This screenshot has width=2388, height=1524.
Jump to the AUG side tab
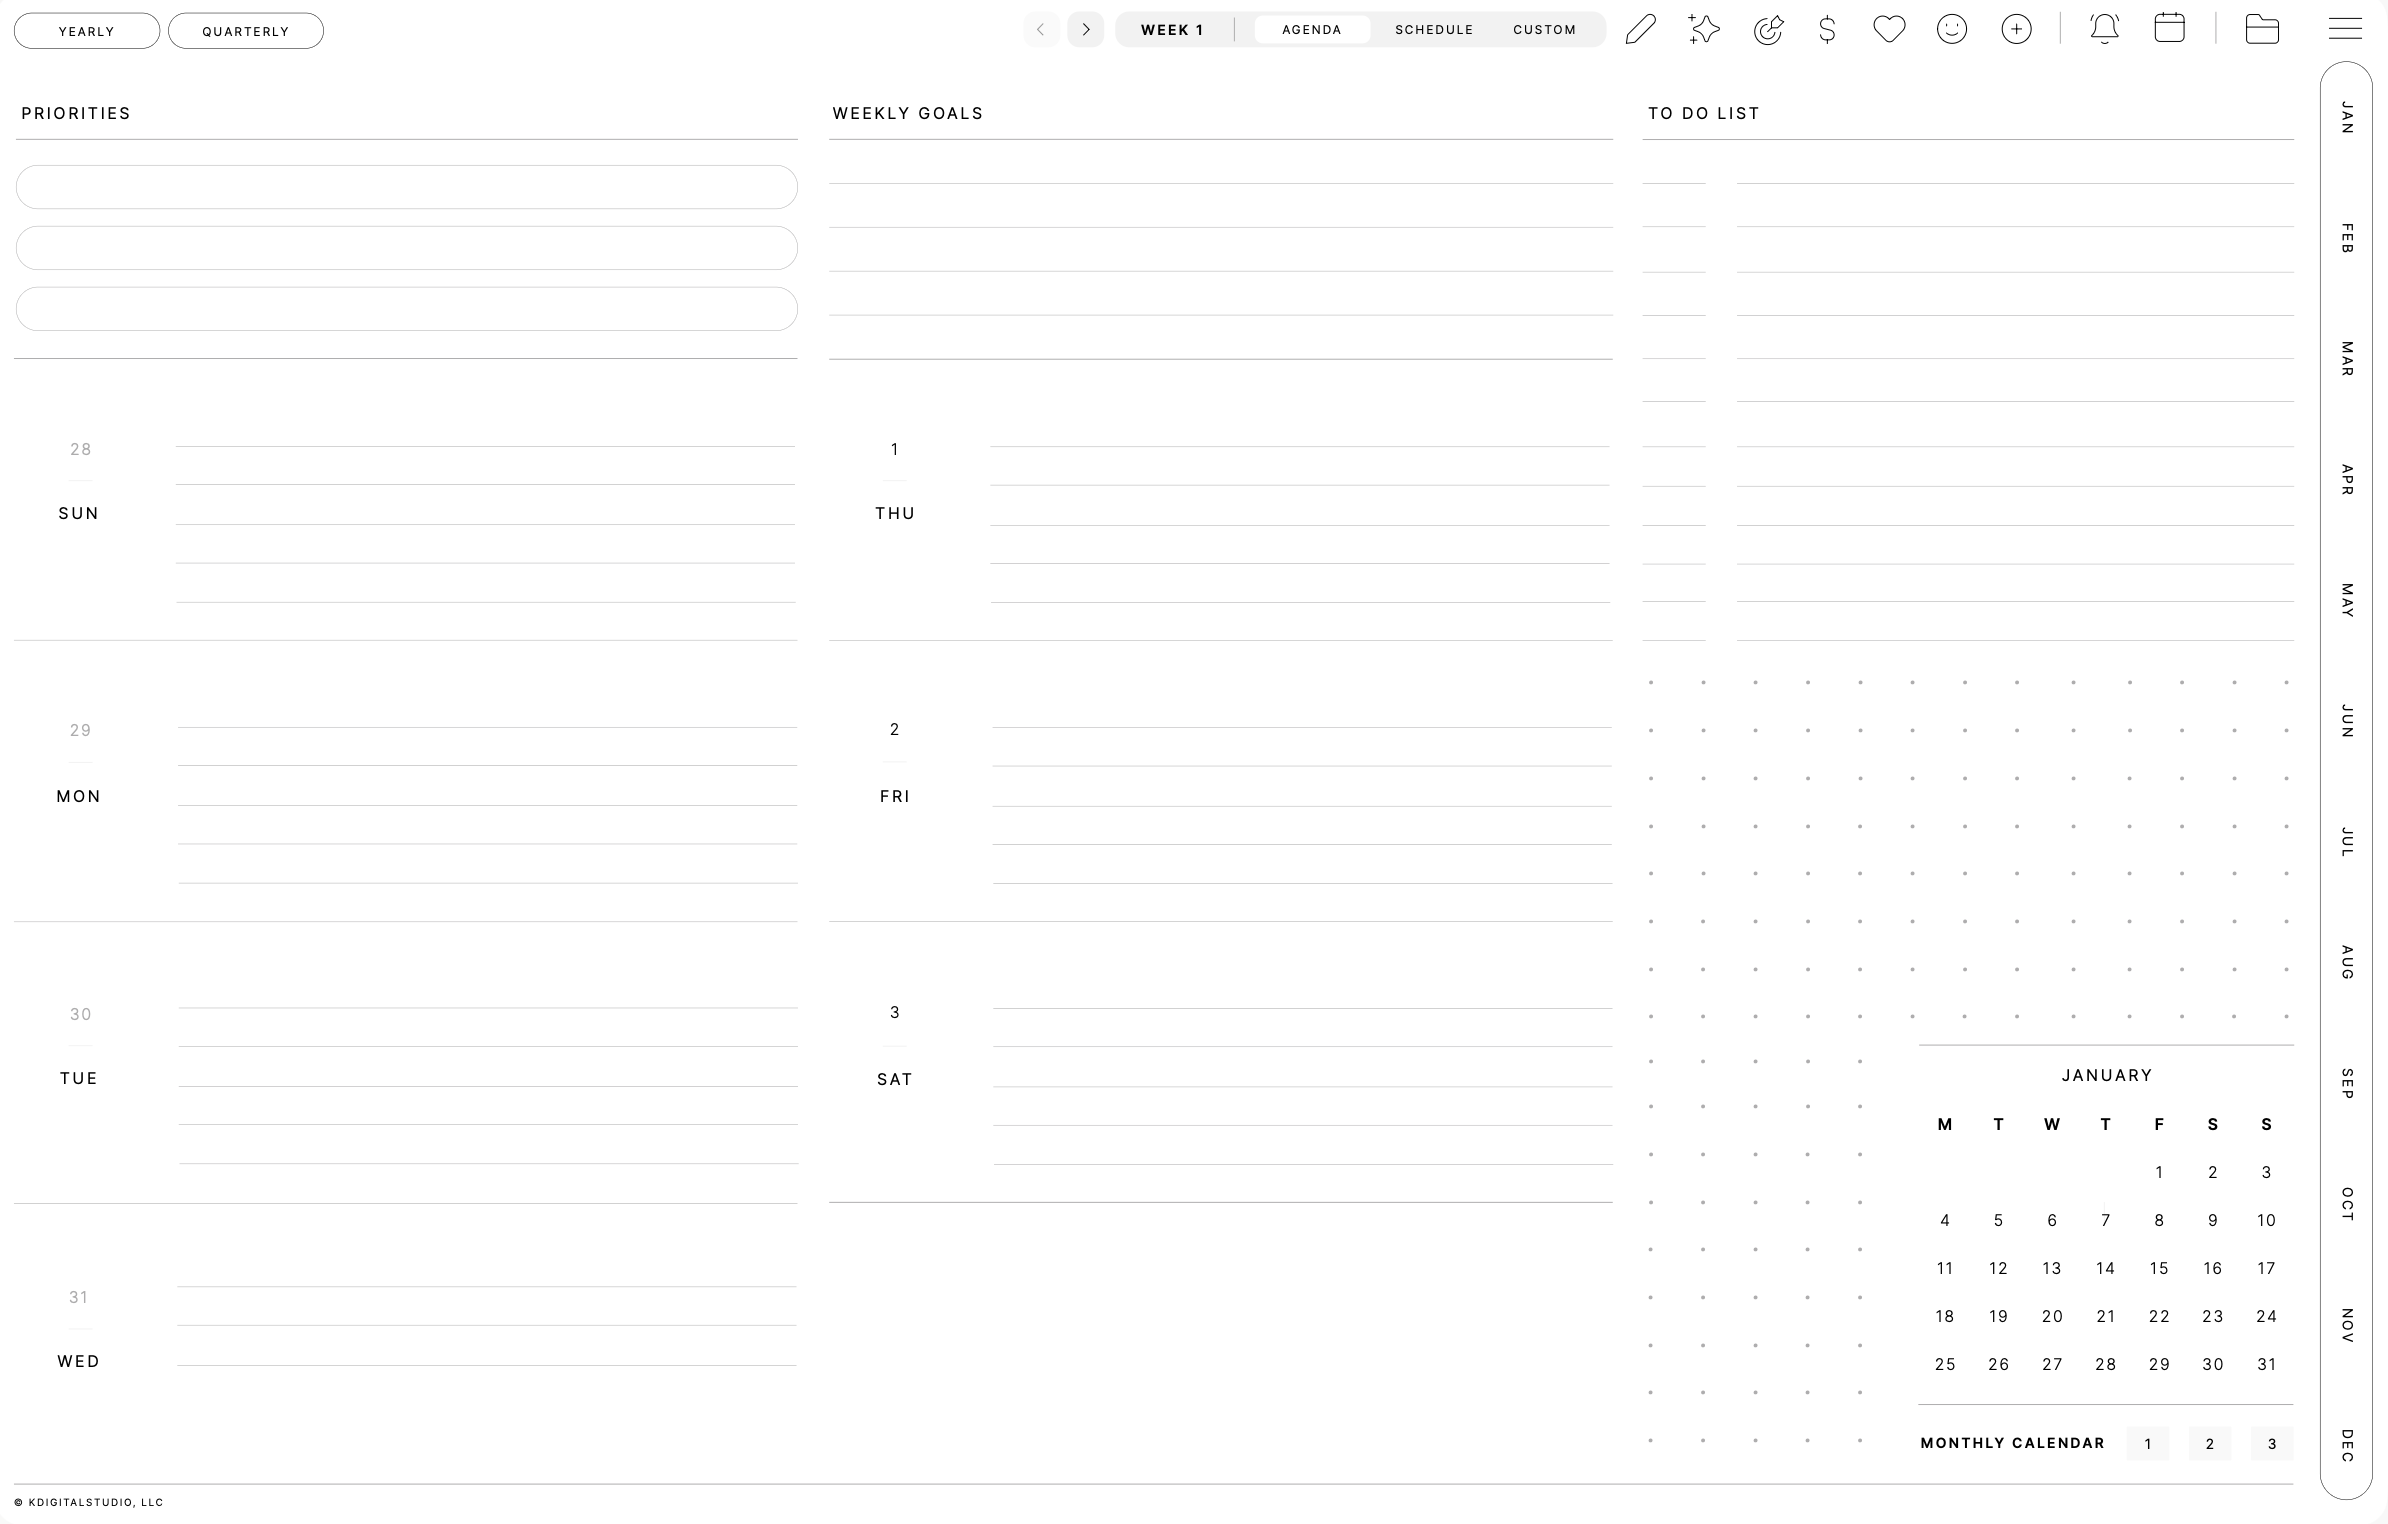pos(2347,962)
